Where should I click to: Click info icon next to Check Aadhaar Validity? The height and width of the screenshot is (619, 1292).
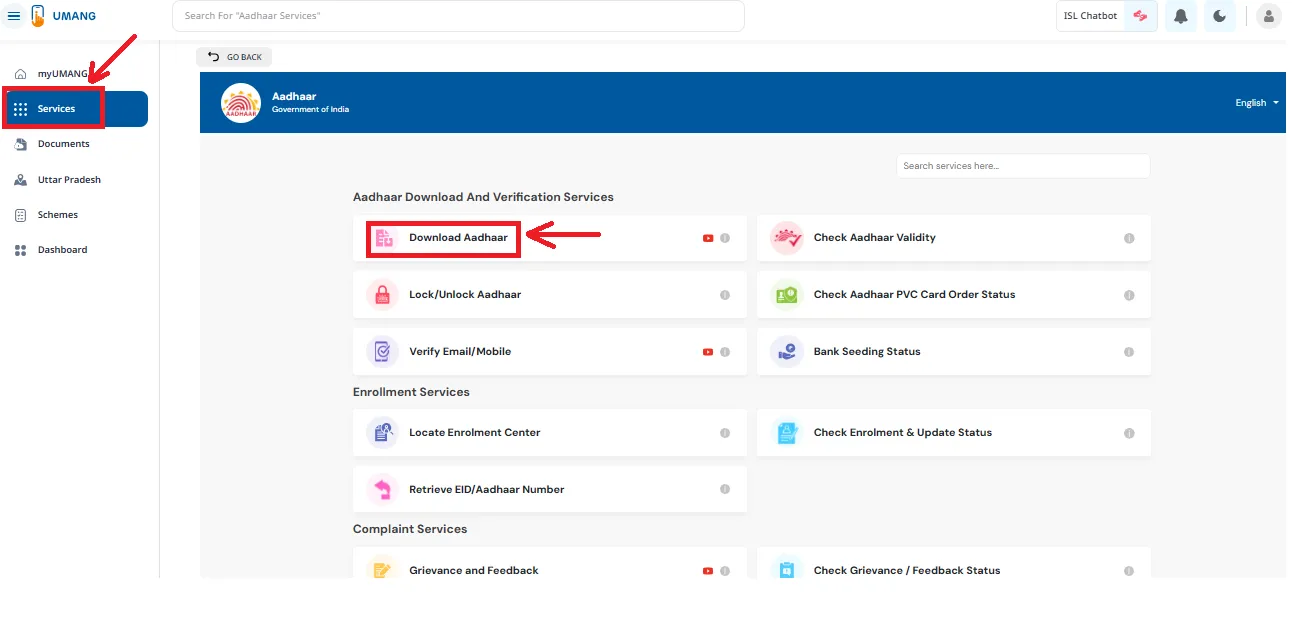(x=1129, y=238)
